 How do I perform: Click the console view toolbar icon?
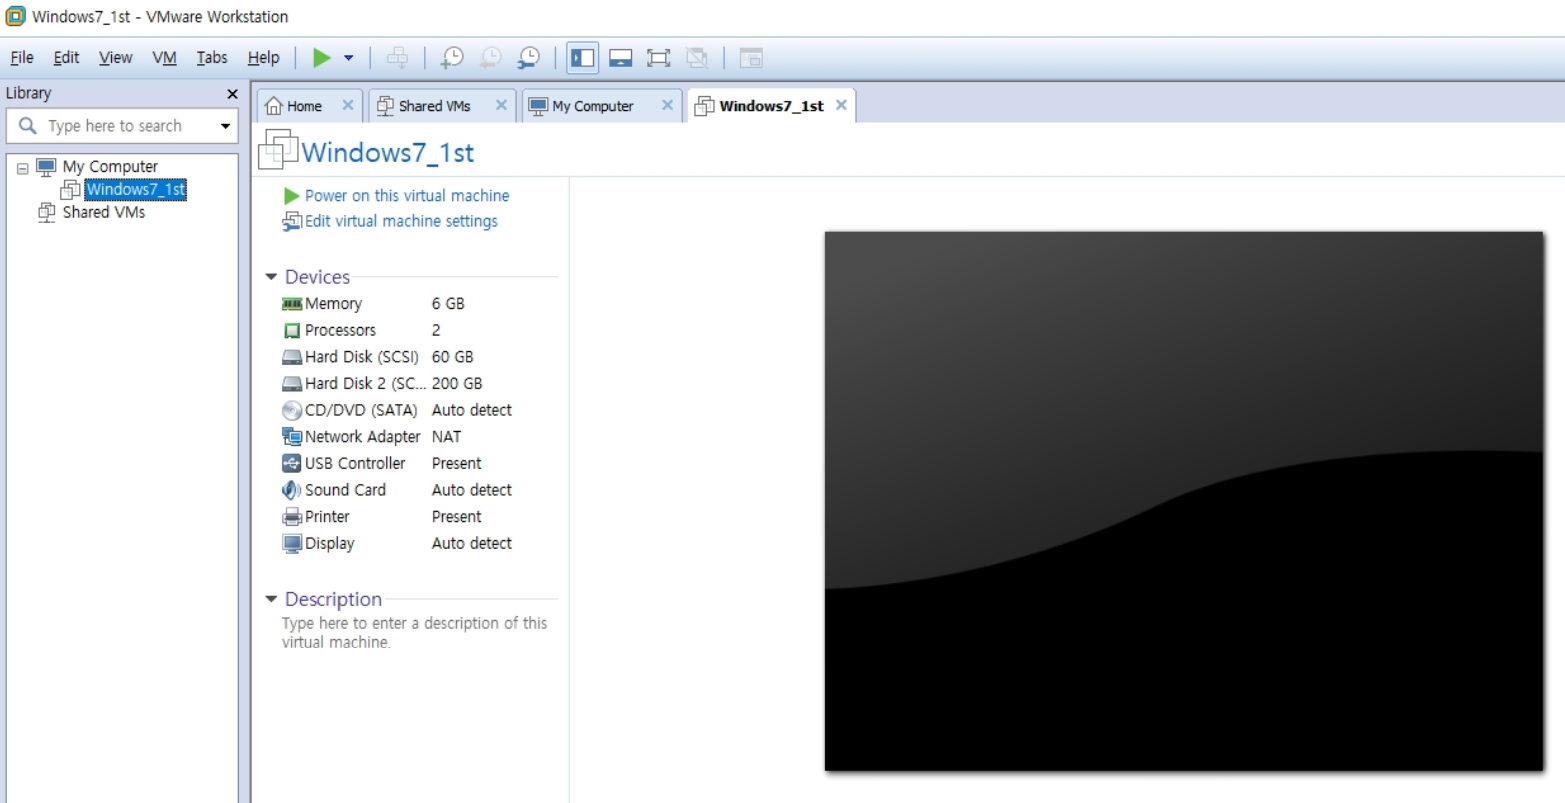[752, 58]
